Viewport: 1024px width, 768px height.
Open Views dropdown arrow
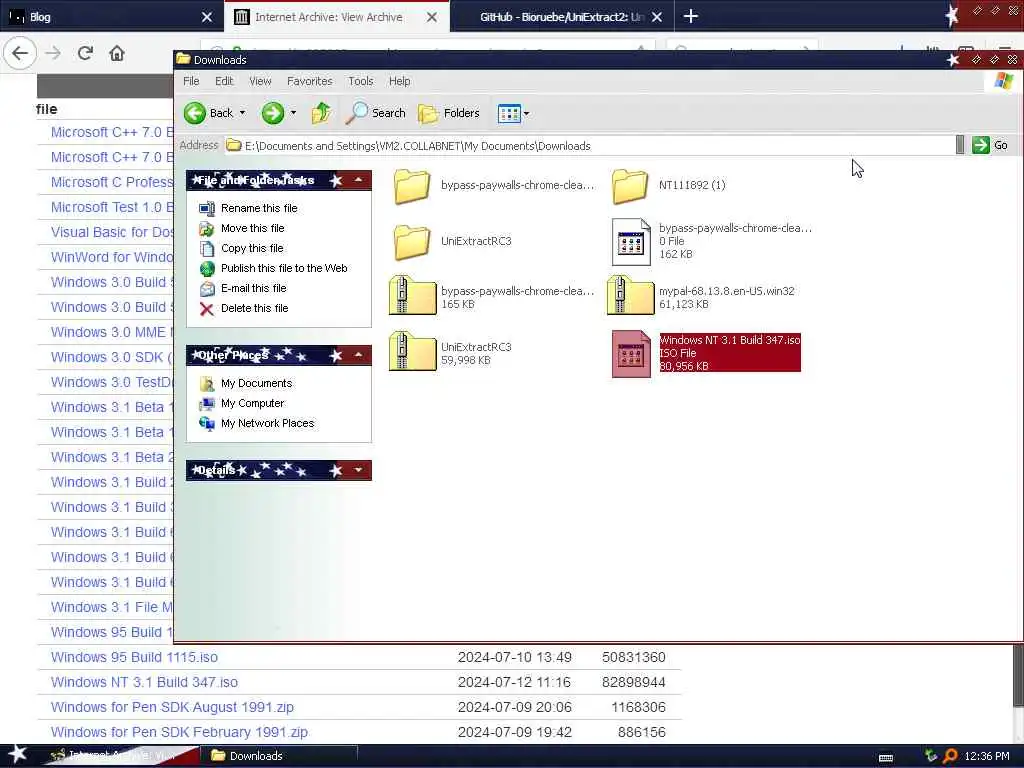[x=526, y=114]
